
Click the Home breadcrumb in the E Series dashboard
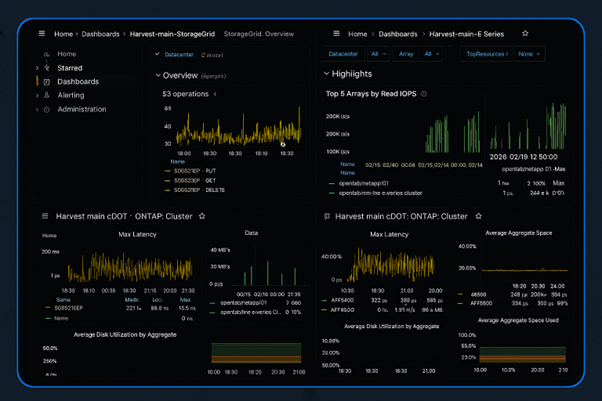pyautogui.click(x=357, y=34)
